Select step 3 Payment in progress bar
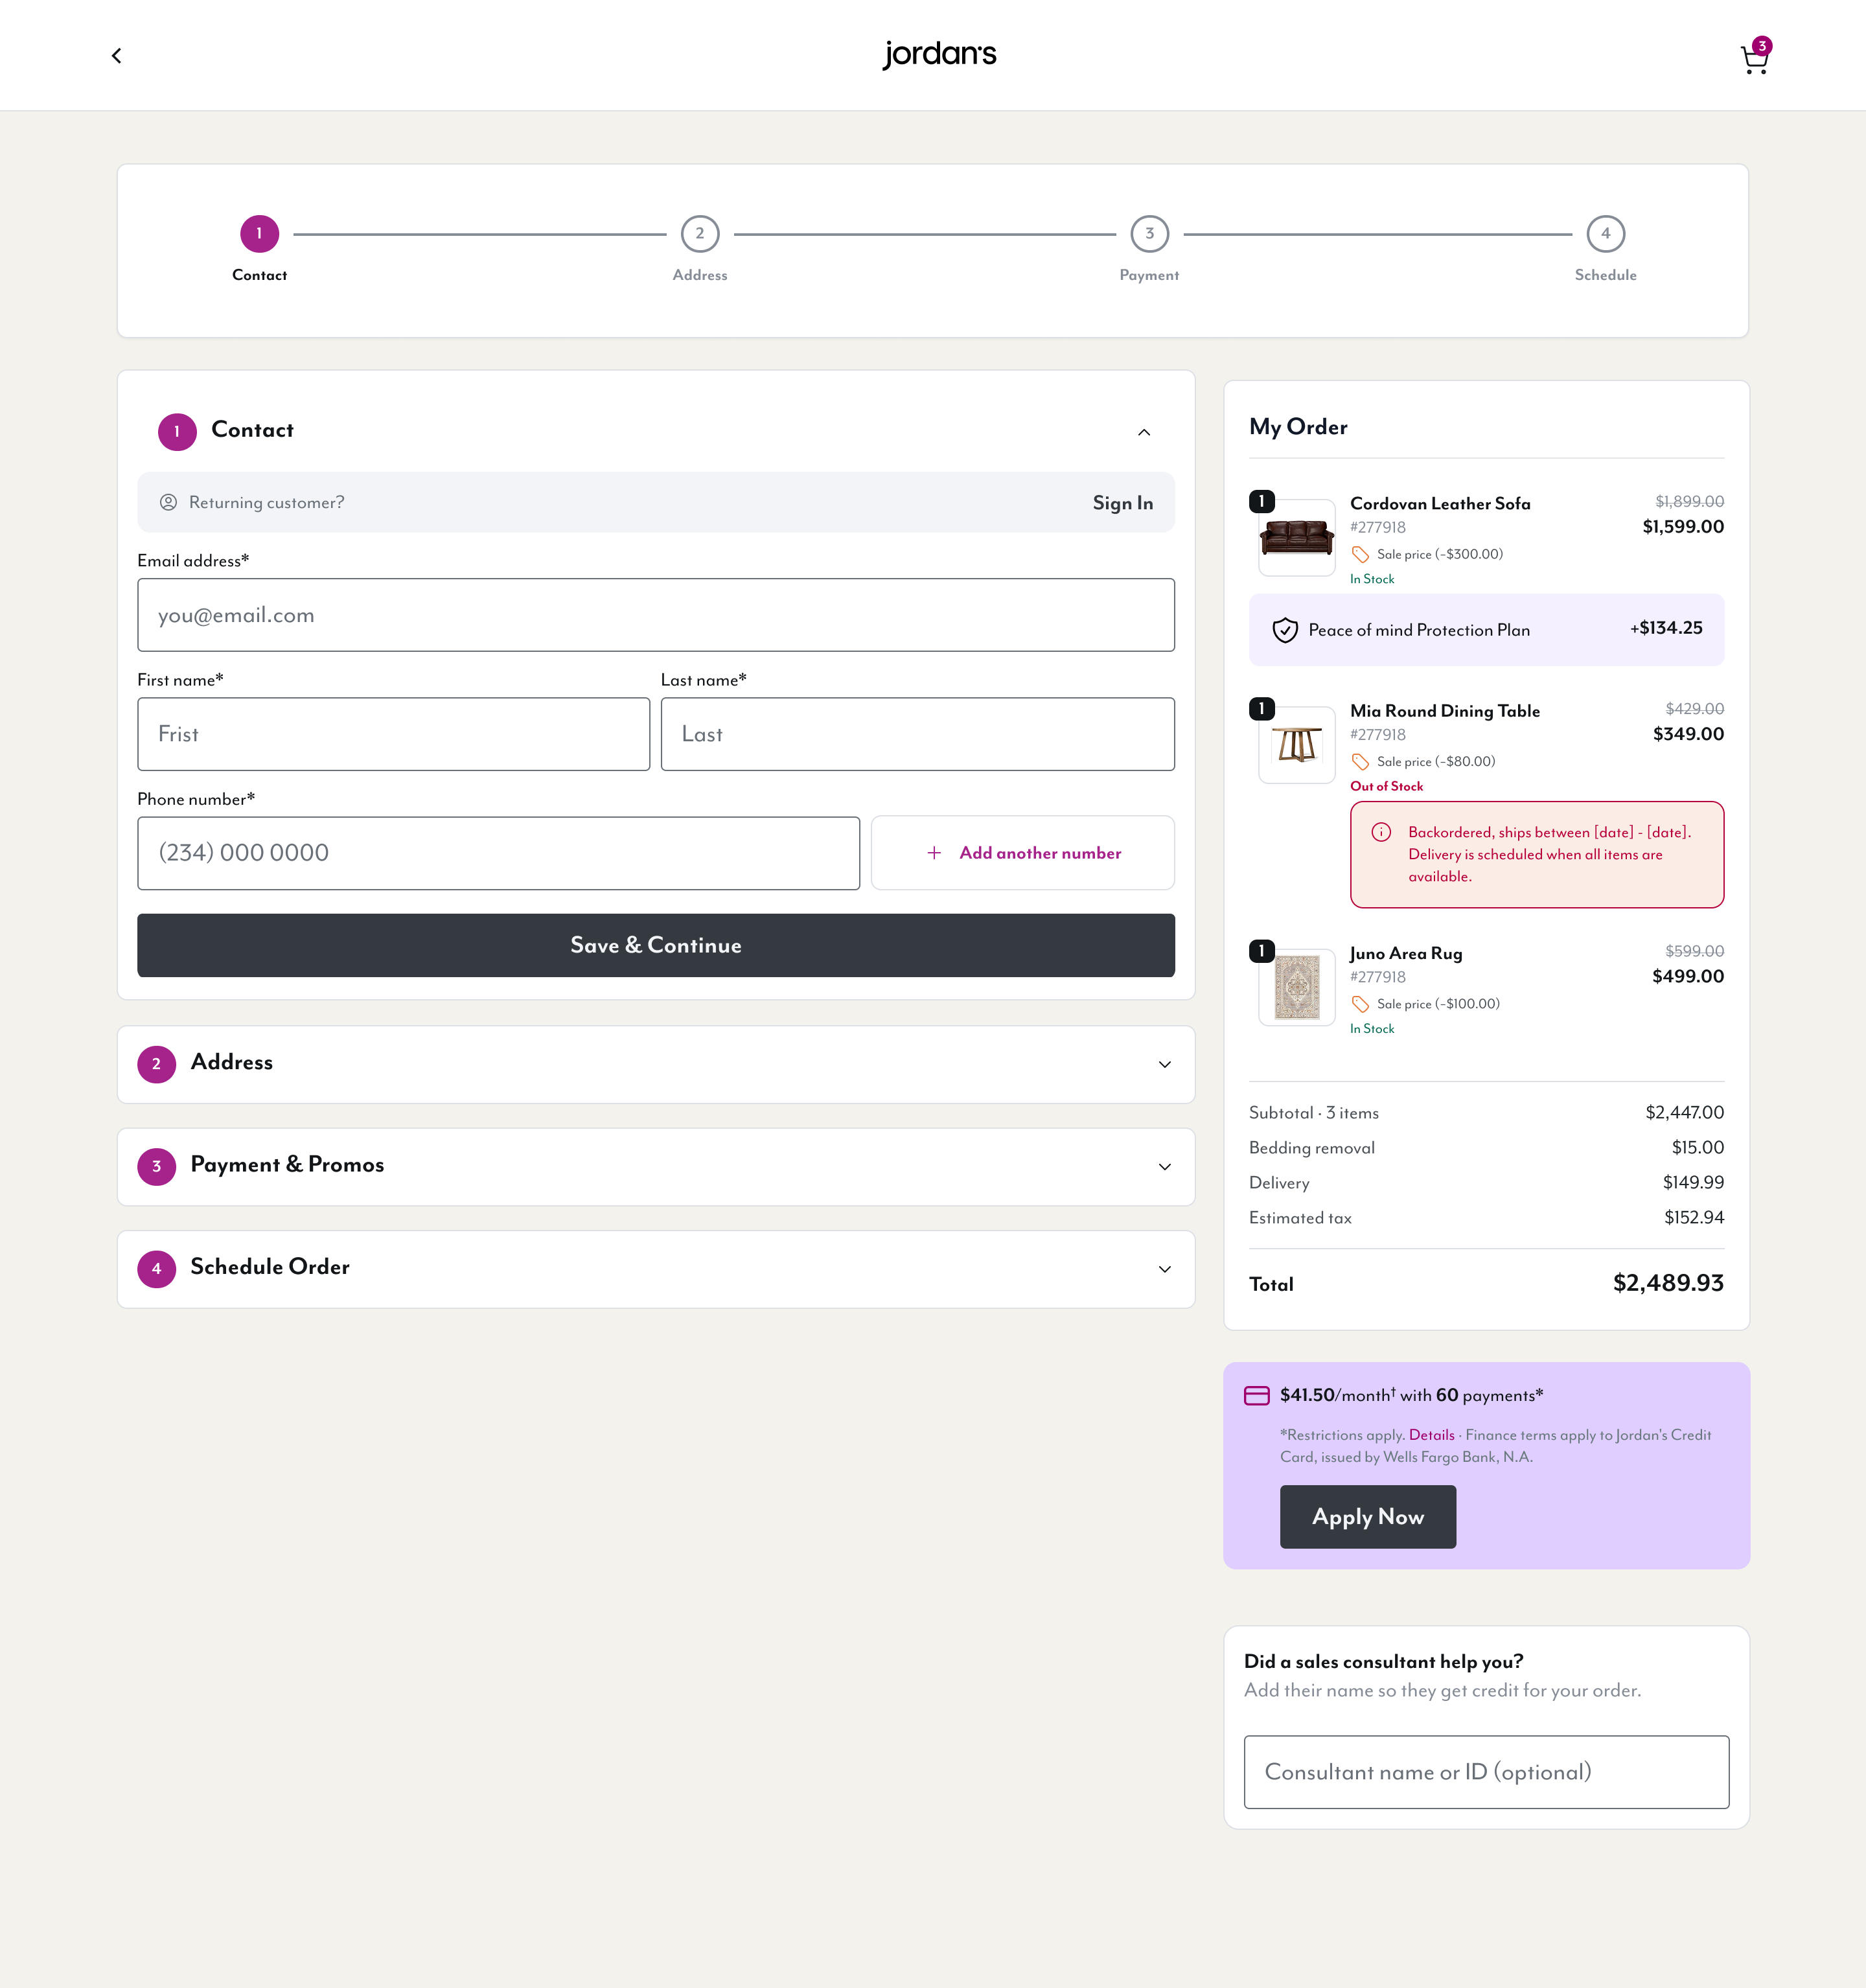The image size is (1866, 1988). 1150,234
